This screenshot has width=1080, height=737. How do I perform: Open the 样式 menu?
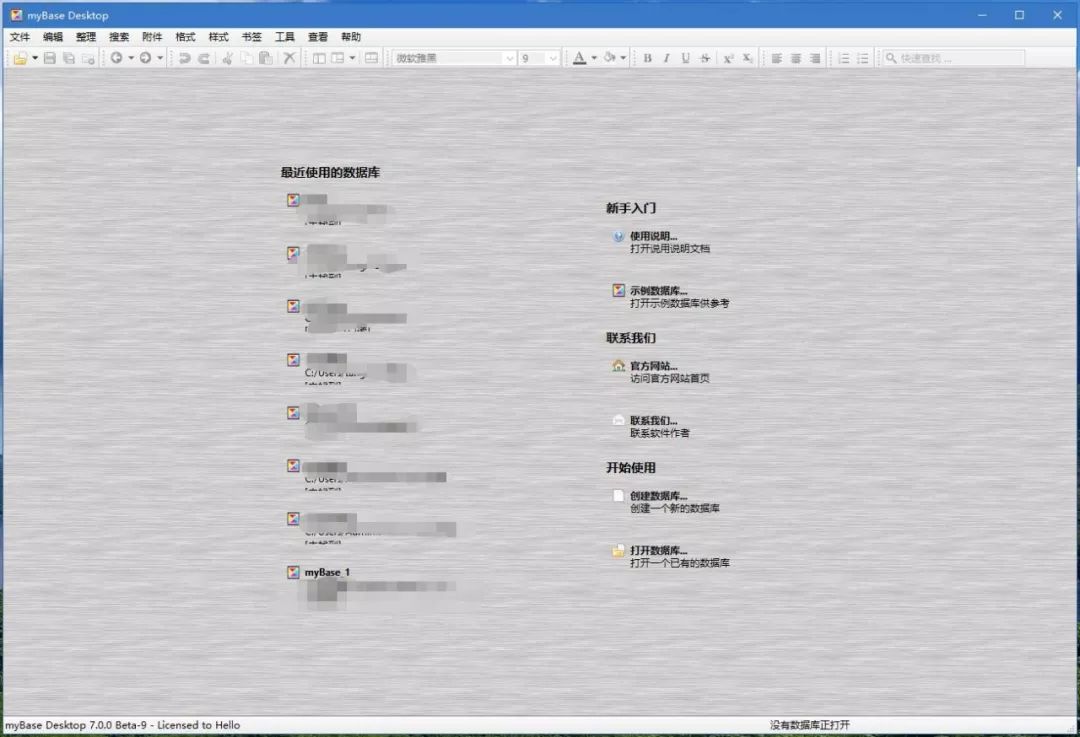(x=218, y=37)
